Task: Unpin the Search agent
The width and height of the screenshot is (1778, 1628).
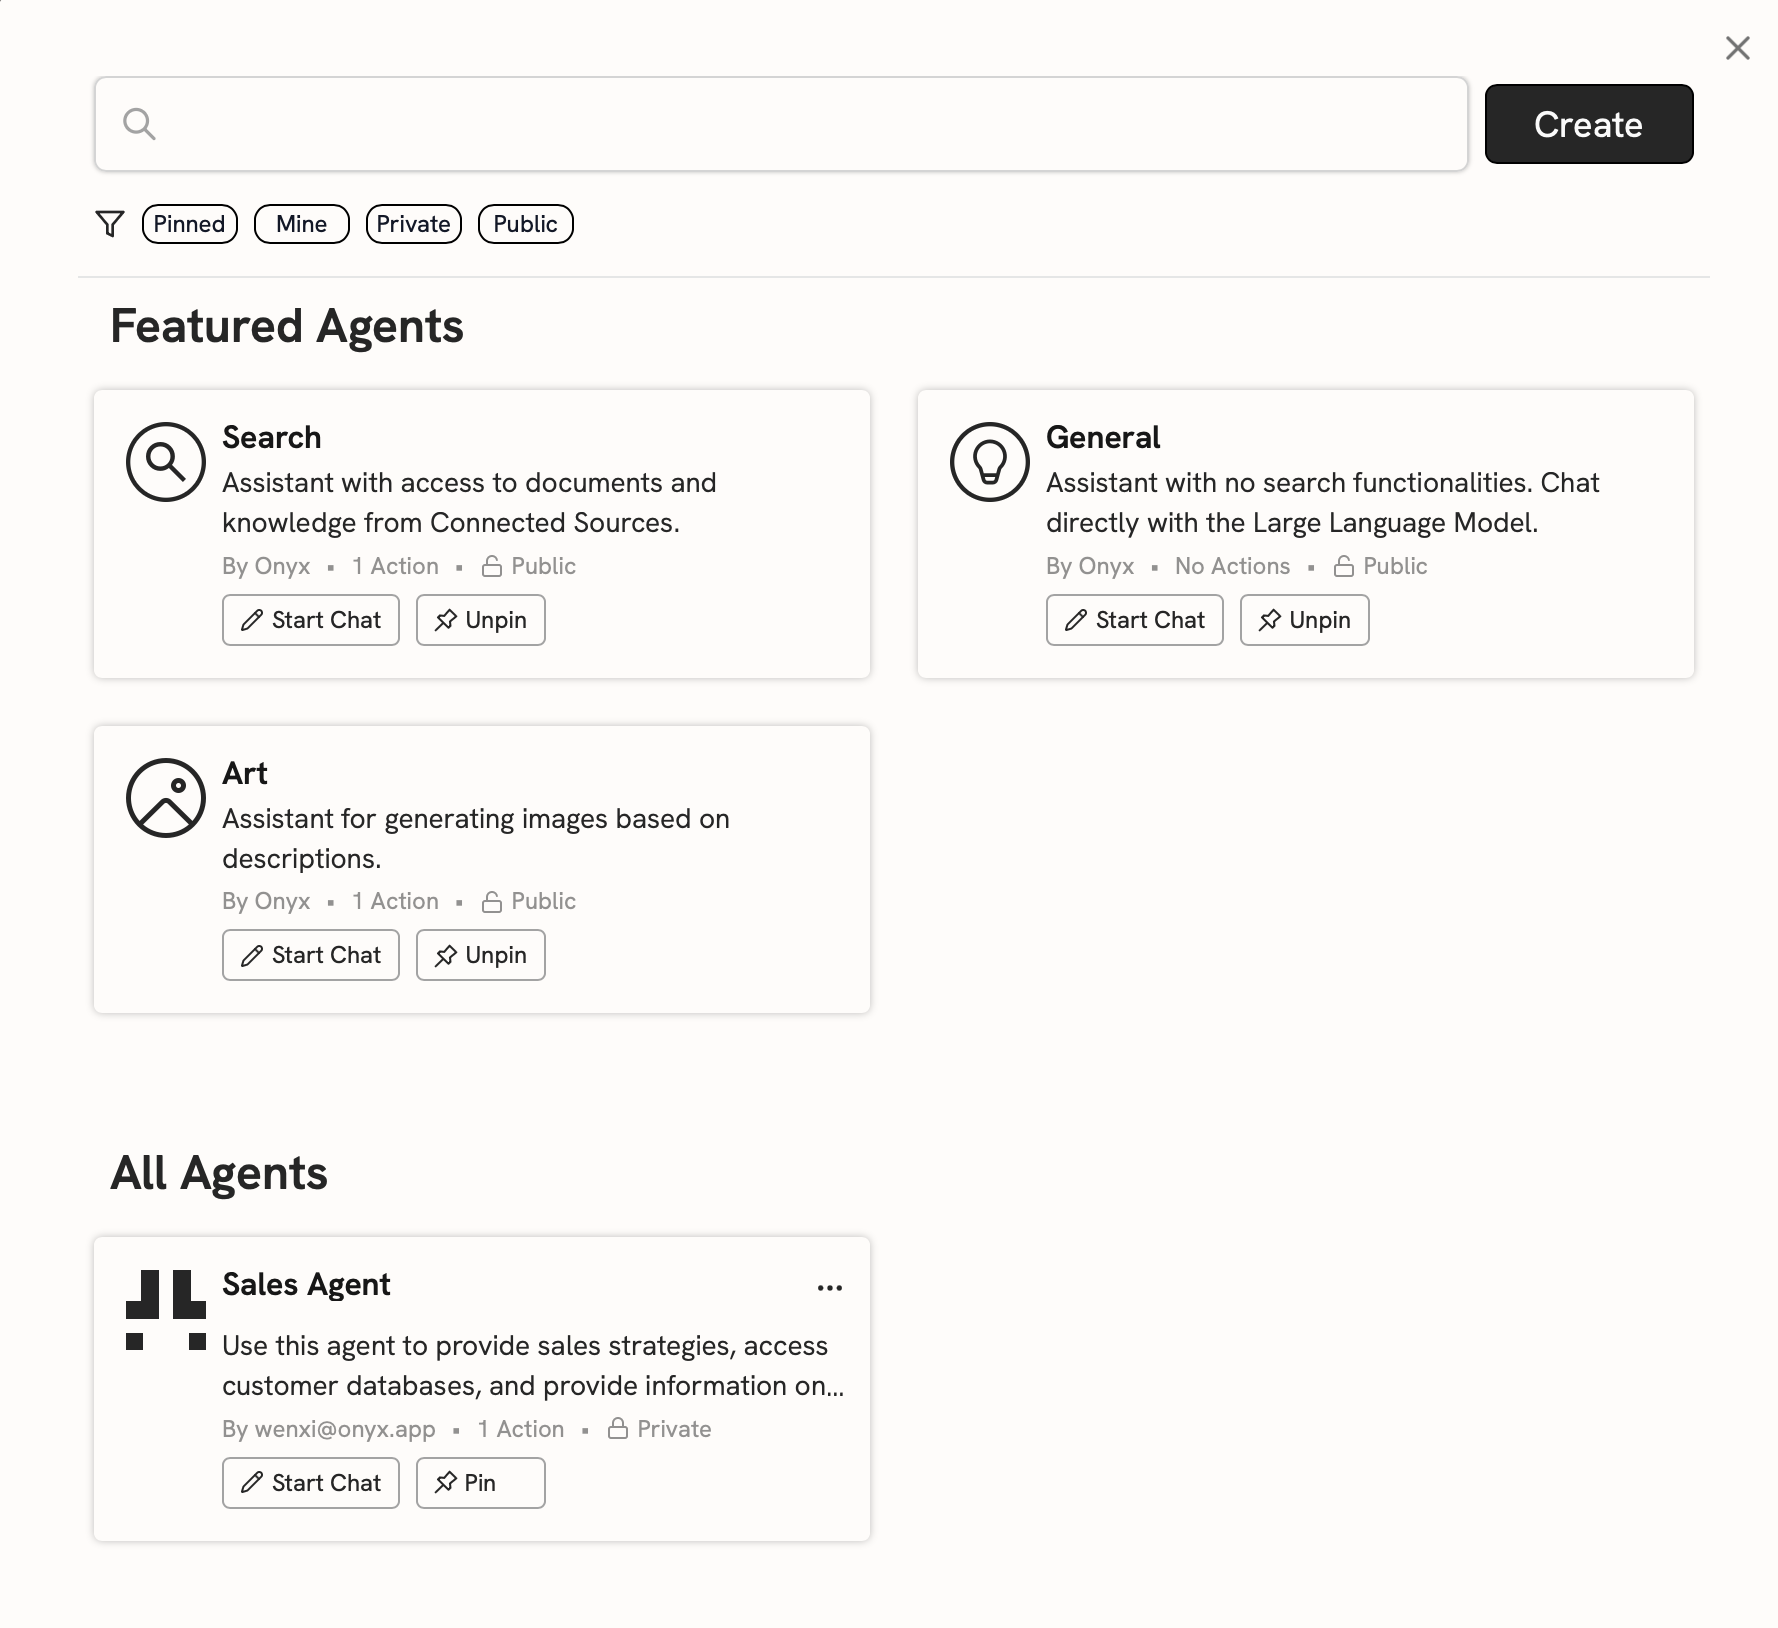Action: 480,620
